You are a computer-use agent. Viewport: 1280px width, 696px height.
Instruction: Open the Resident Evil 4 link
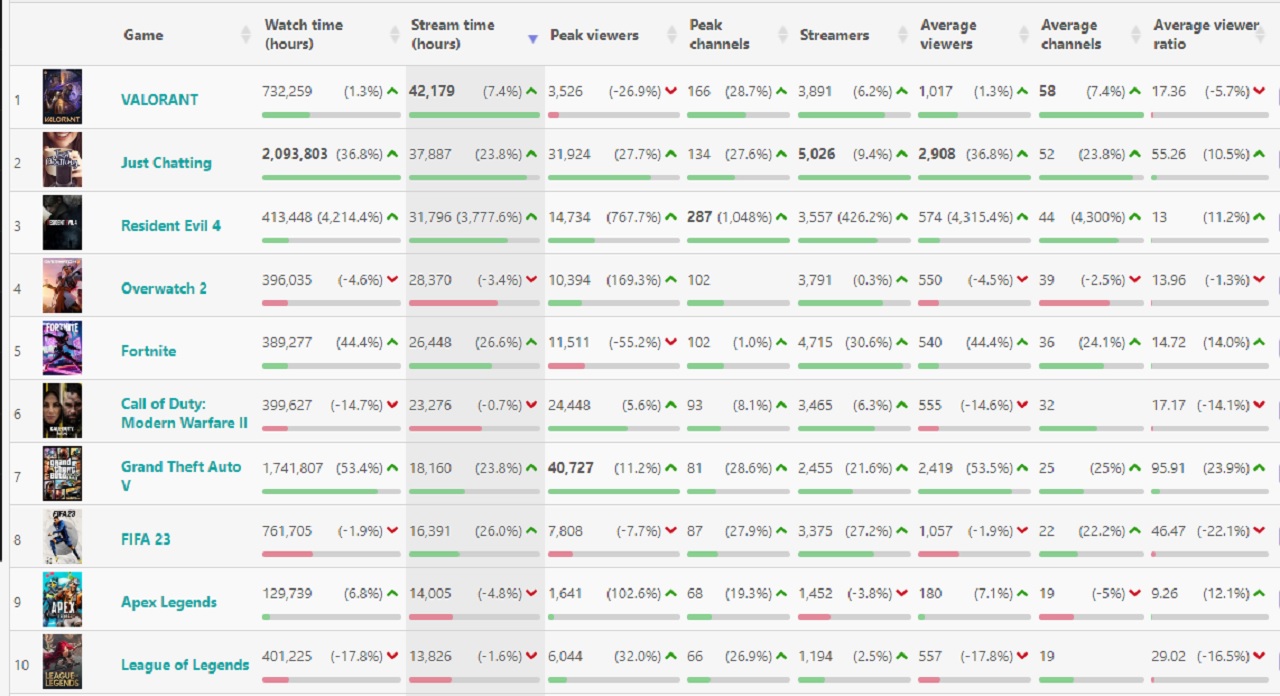point(171,226)
